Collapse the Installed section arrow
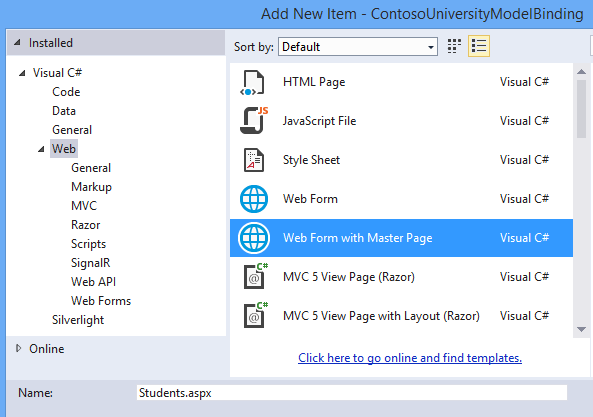The image size is (593, 417). [17, 43]
